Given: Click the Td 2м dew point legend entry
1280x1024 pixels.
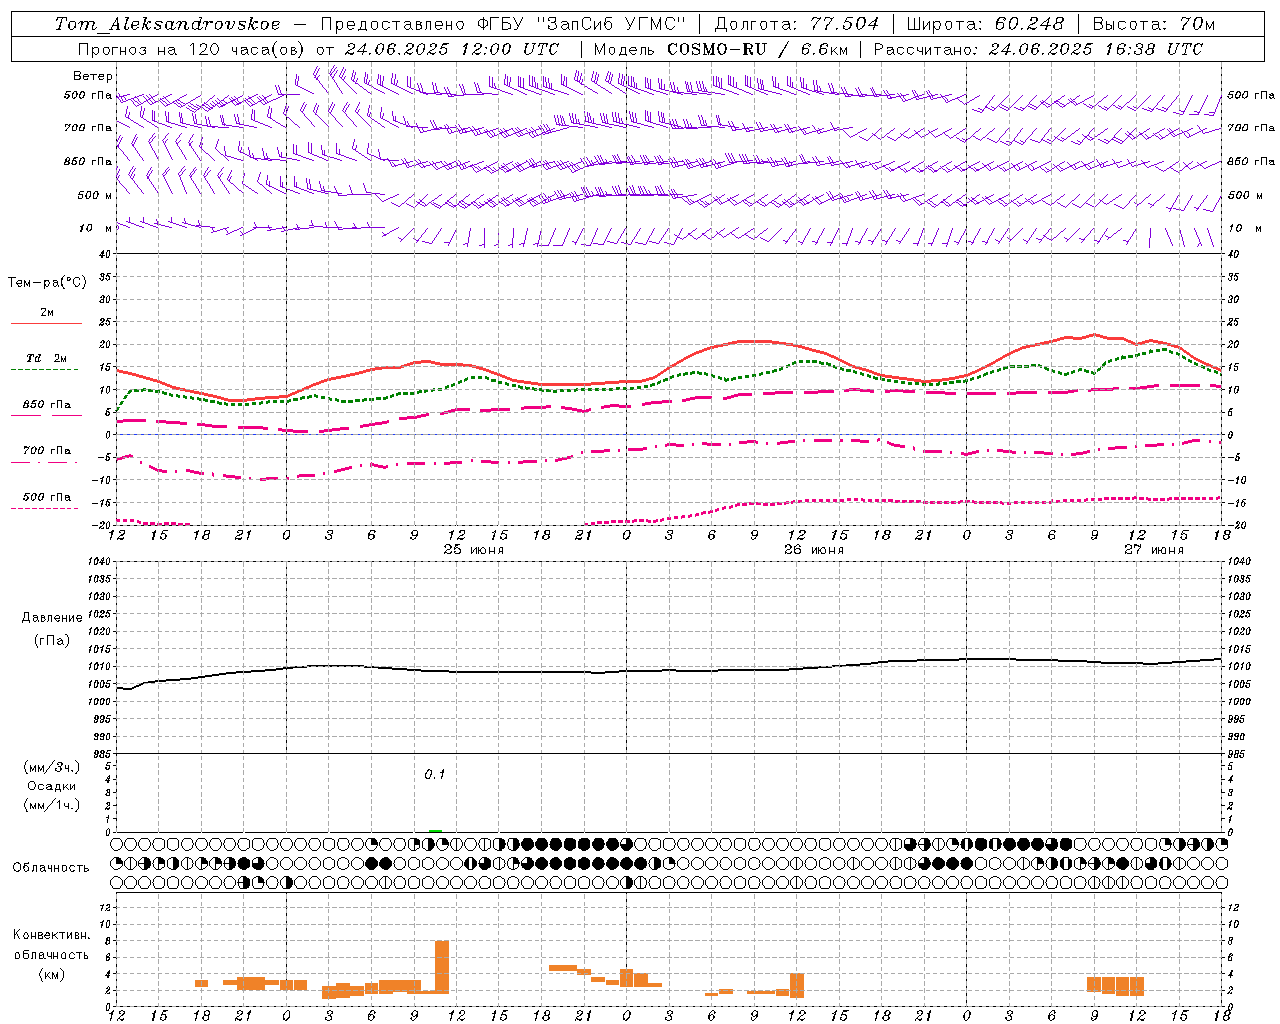Looking at the screenshot, I should 46,357.
